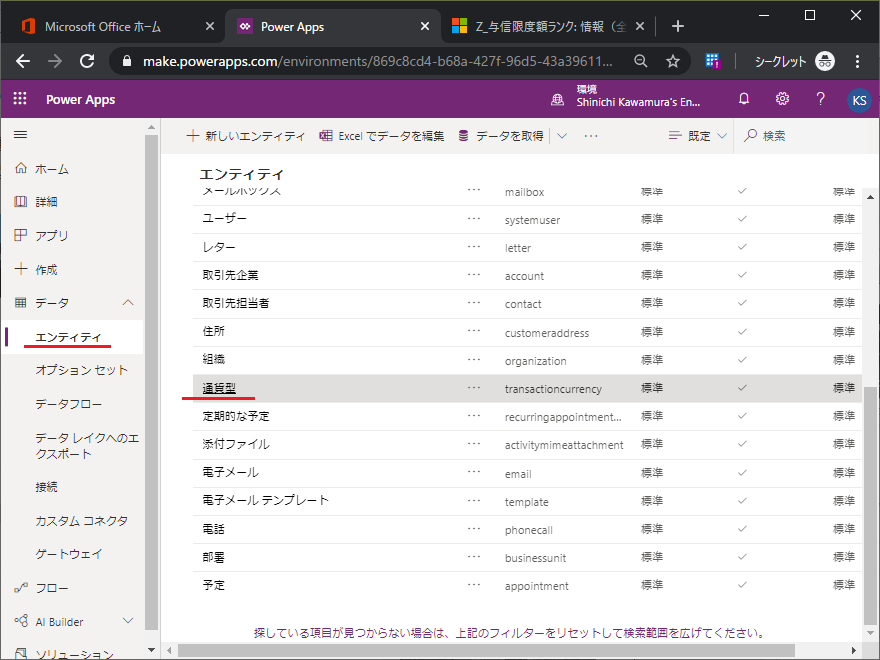
Task: Select アプリ in the left navigation
Action: click(52, 236)
